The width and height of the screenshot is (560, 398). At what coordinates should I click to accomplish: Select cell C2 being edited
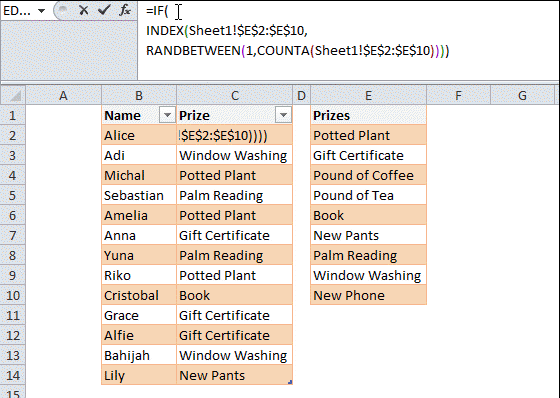[x=234, y=135]
